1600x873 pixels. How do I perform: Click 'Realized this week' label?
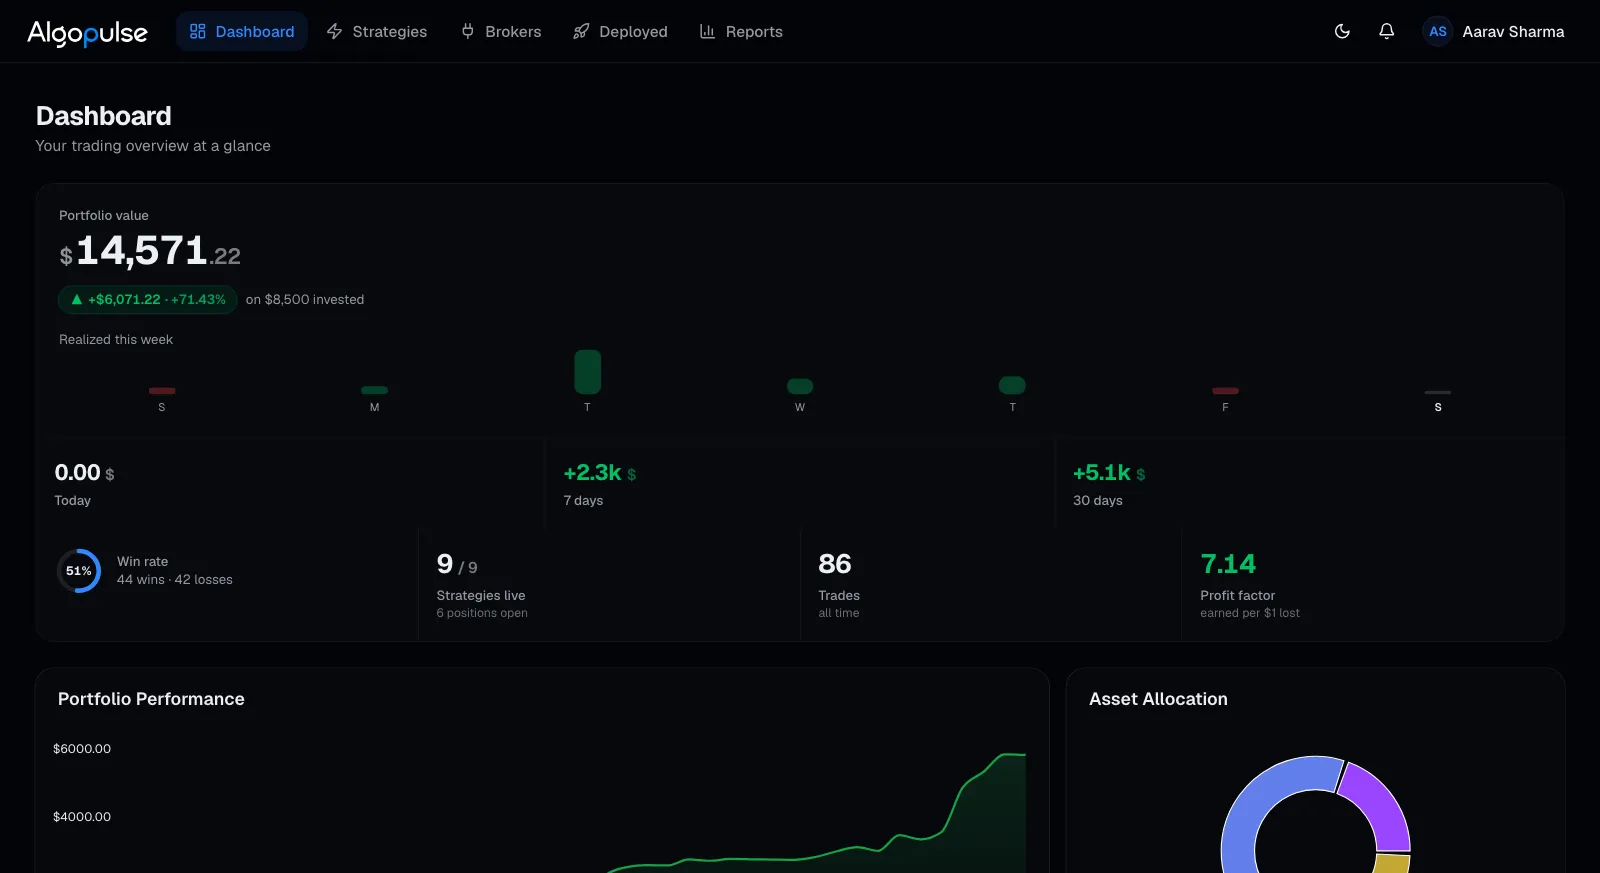point(116,340)
